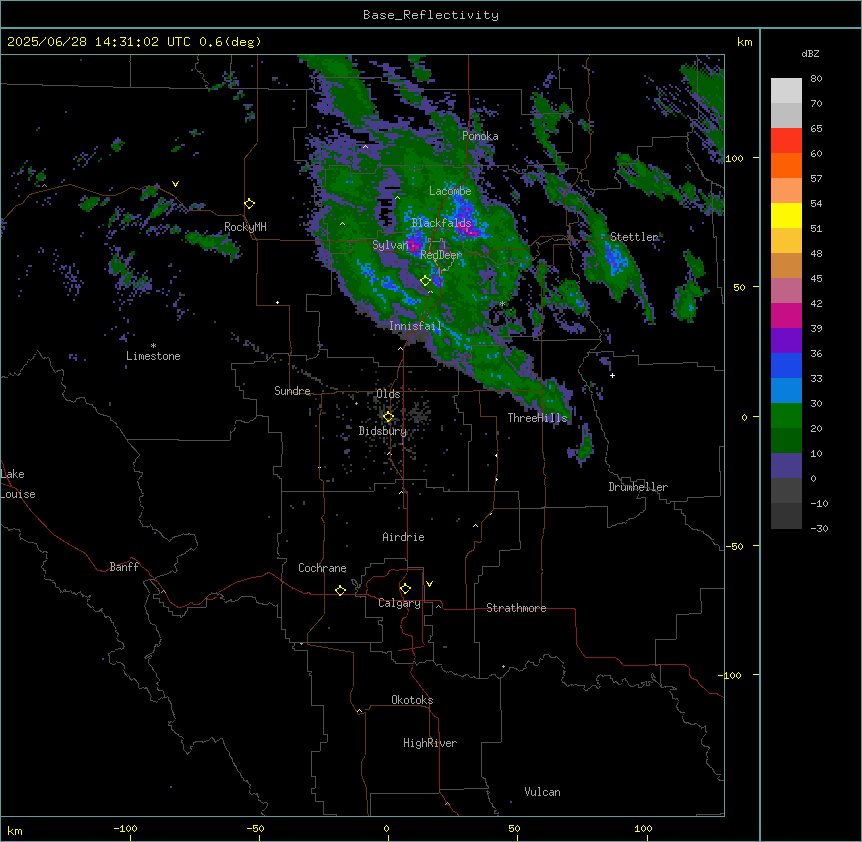Click the -50 tick on the right axis
This screenshot has height=842, width=862.
(734, 546)
